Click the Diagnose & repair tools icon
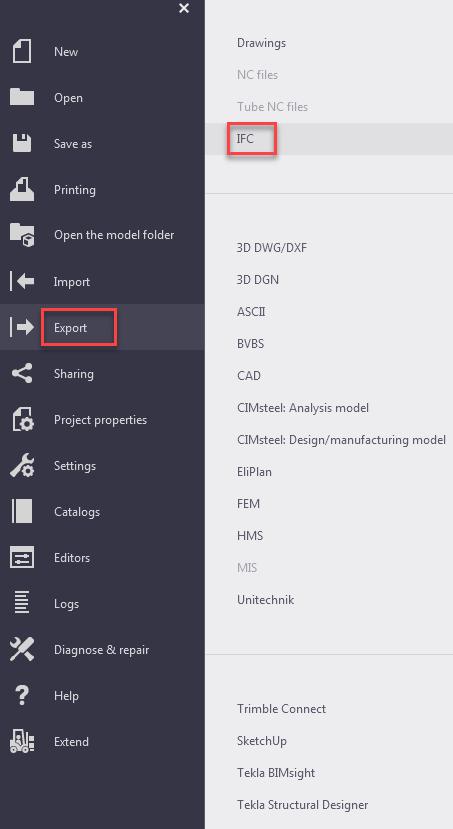This screenshot has height=829, width=453. 22,650
